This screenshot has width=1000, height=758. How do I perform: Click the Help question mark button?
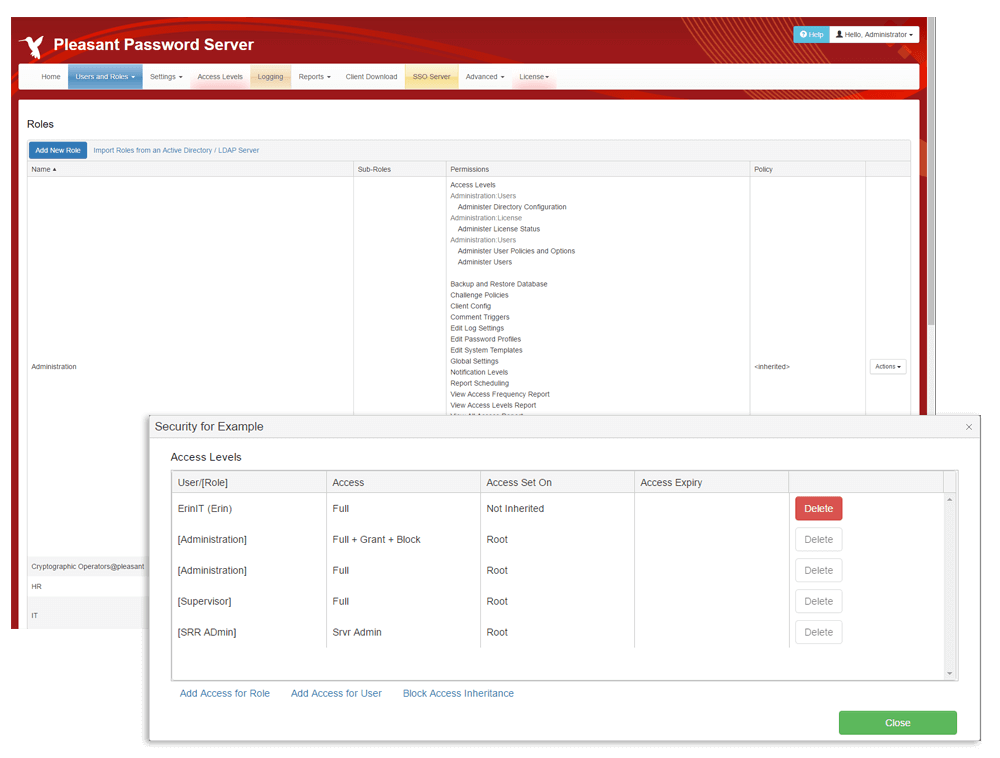(811, 34)
